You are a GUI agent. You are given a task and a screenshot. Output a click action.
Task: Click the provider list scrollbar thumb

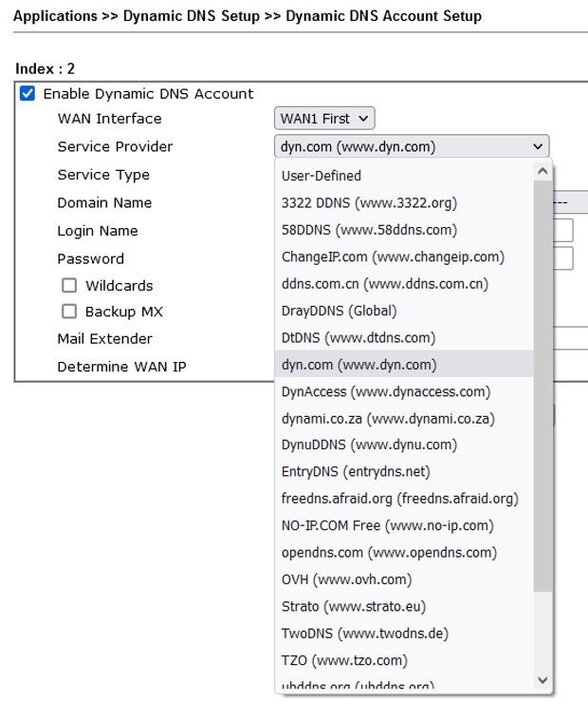pyautogui.click(x=543, y=386)
